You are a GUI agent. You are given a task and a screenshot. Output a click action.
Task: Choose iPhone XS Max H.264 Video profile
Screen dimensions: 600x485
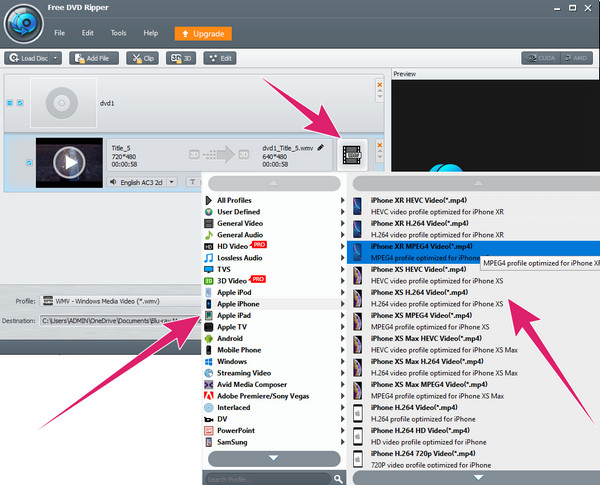(473, 367)
